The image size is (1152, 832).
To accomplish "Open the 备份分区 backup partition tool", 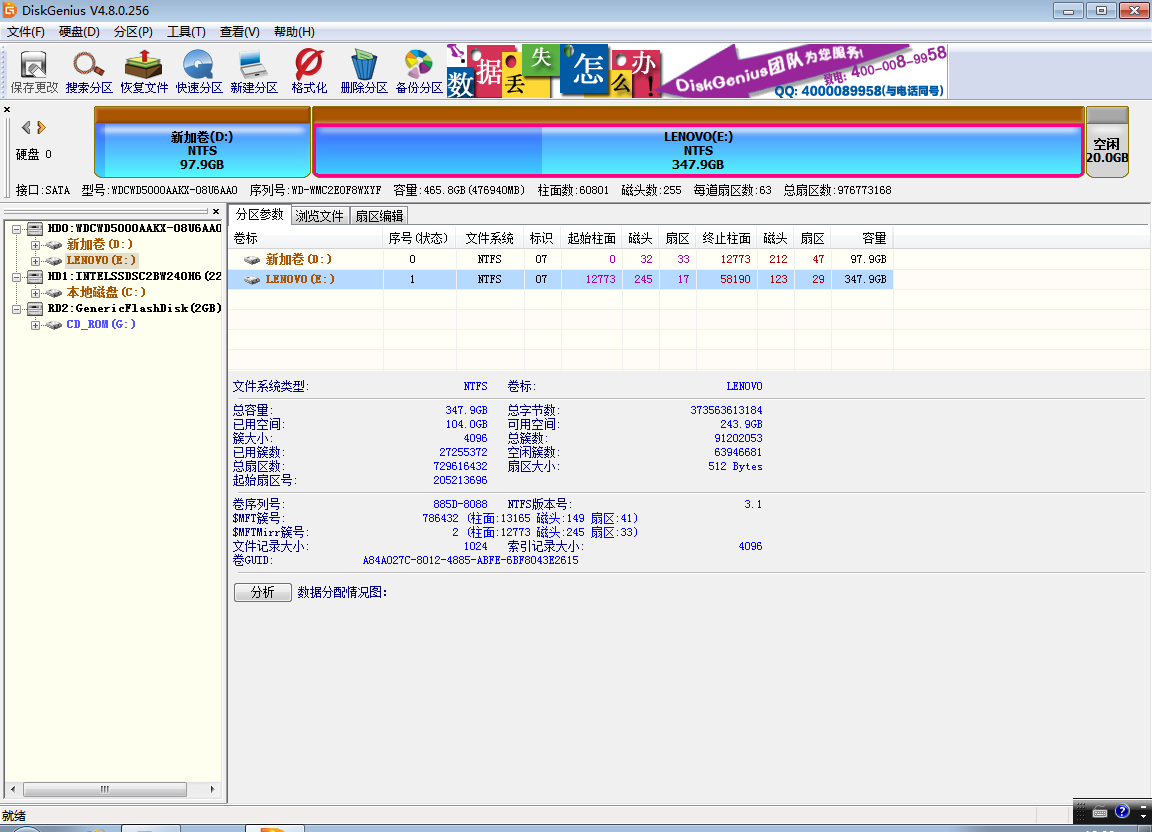I will [x=419, y=72].
